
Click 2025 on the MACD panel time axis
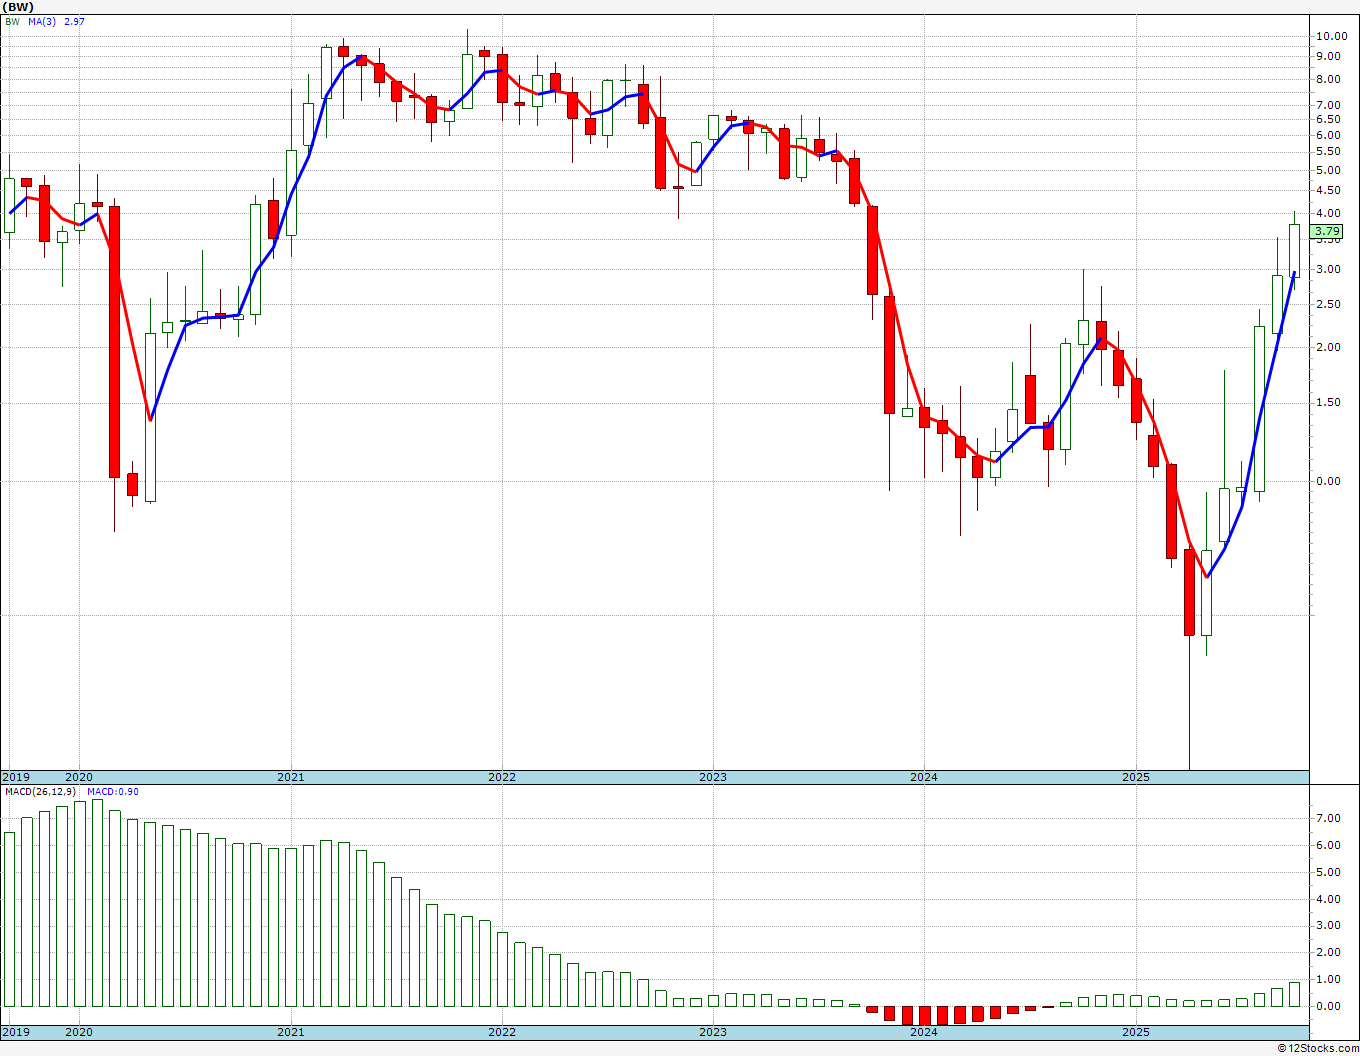1136,1032
